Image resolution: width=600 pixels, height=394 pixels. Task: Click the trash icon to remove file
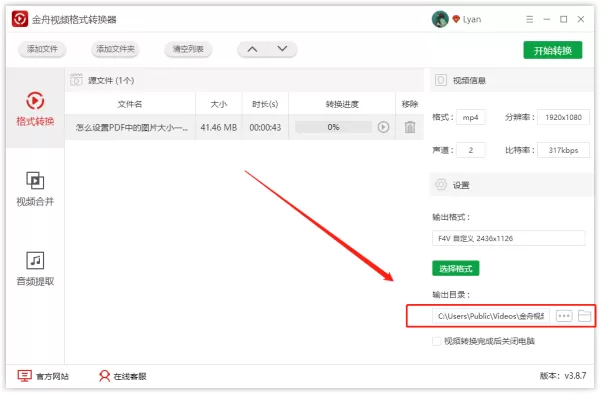point(410,127)
